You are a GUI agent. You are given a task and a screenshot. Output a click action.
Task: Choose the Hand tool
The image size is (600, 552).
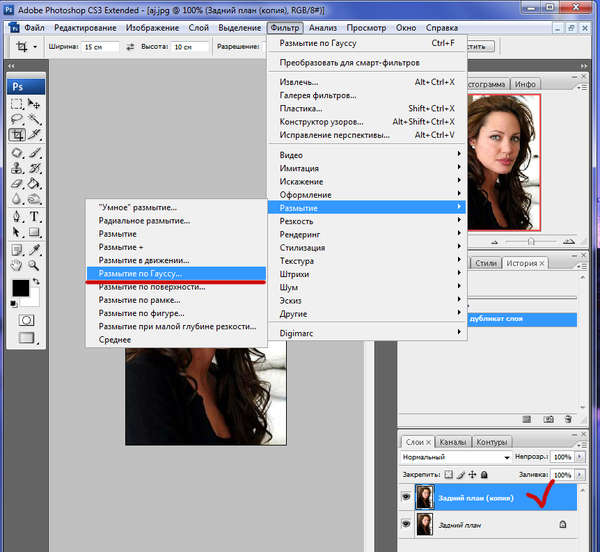pos(17,265)
